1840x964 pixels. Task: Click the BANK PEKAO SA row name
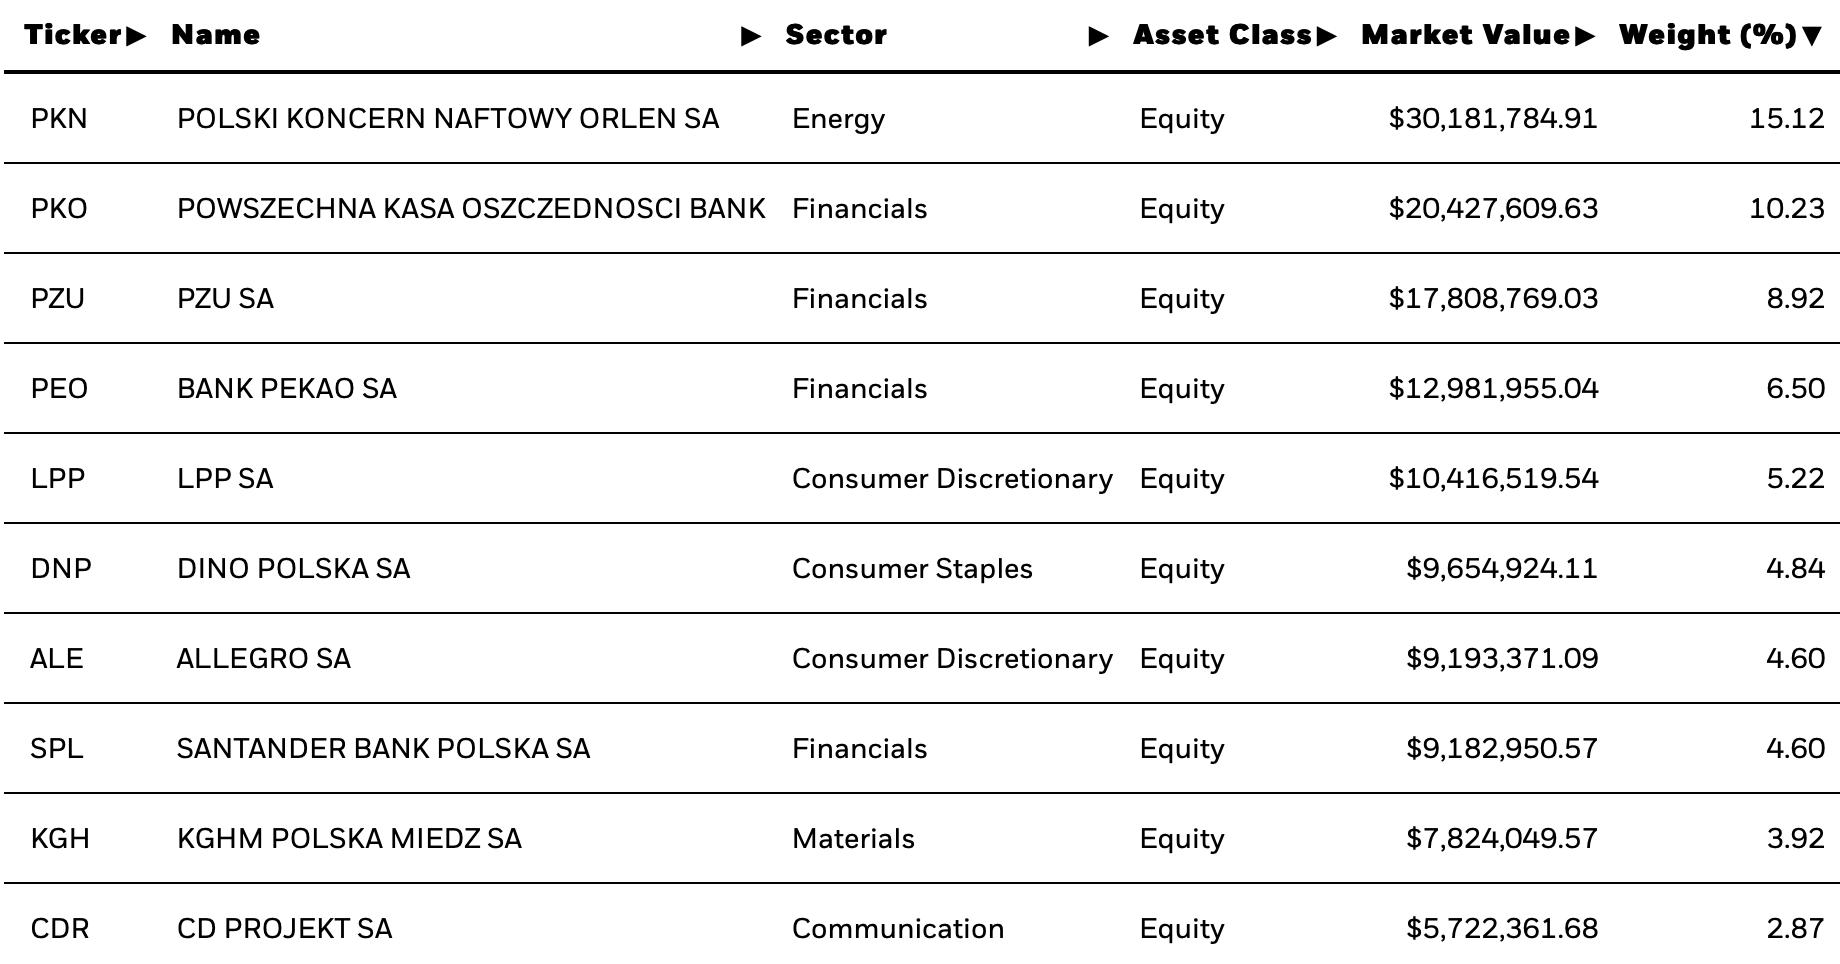coord(287,388)
